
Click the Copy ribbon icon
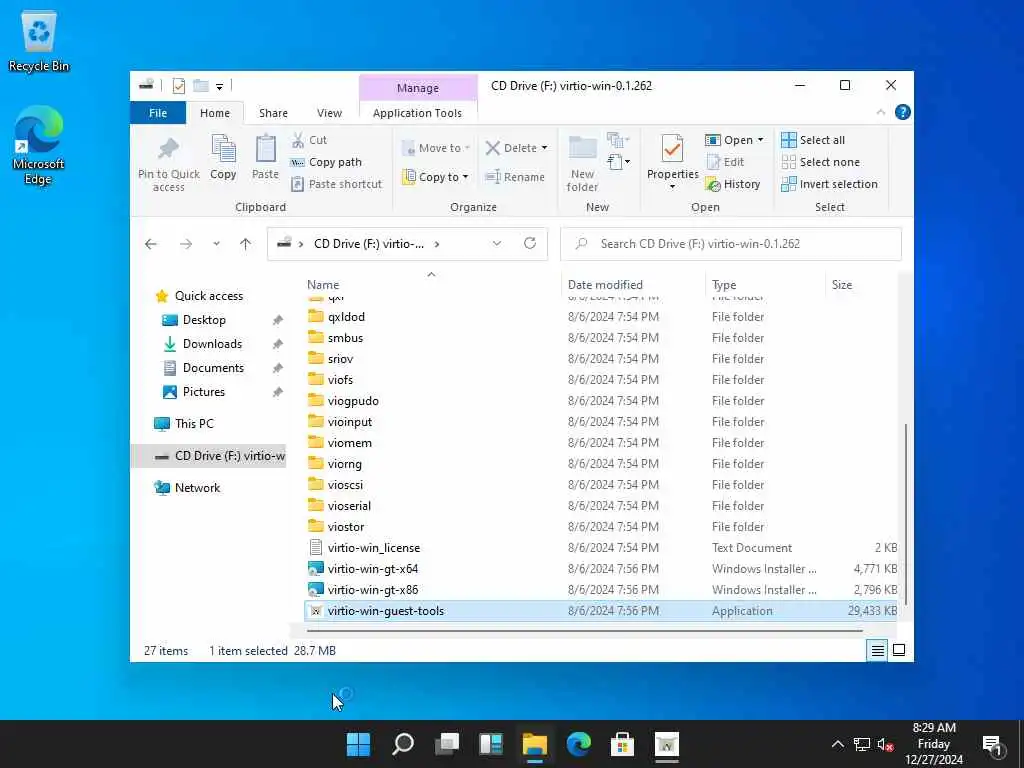coord(223,149)
